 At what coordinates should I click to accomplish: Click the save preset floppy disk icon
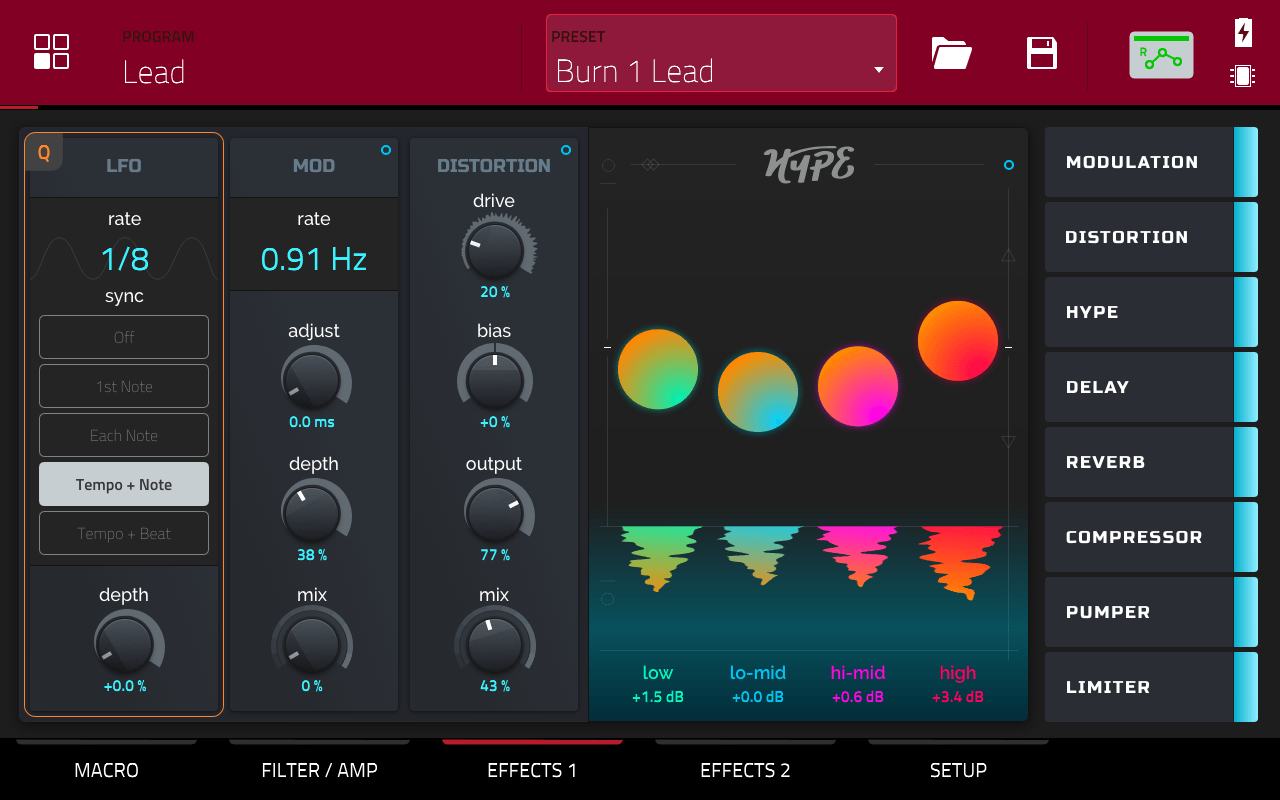(1042, 53)
